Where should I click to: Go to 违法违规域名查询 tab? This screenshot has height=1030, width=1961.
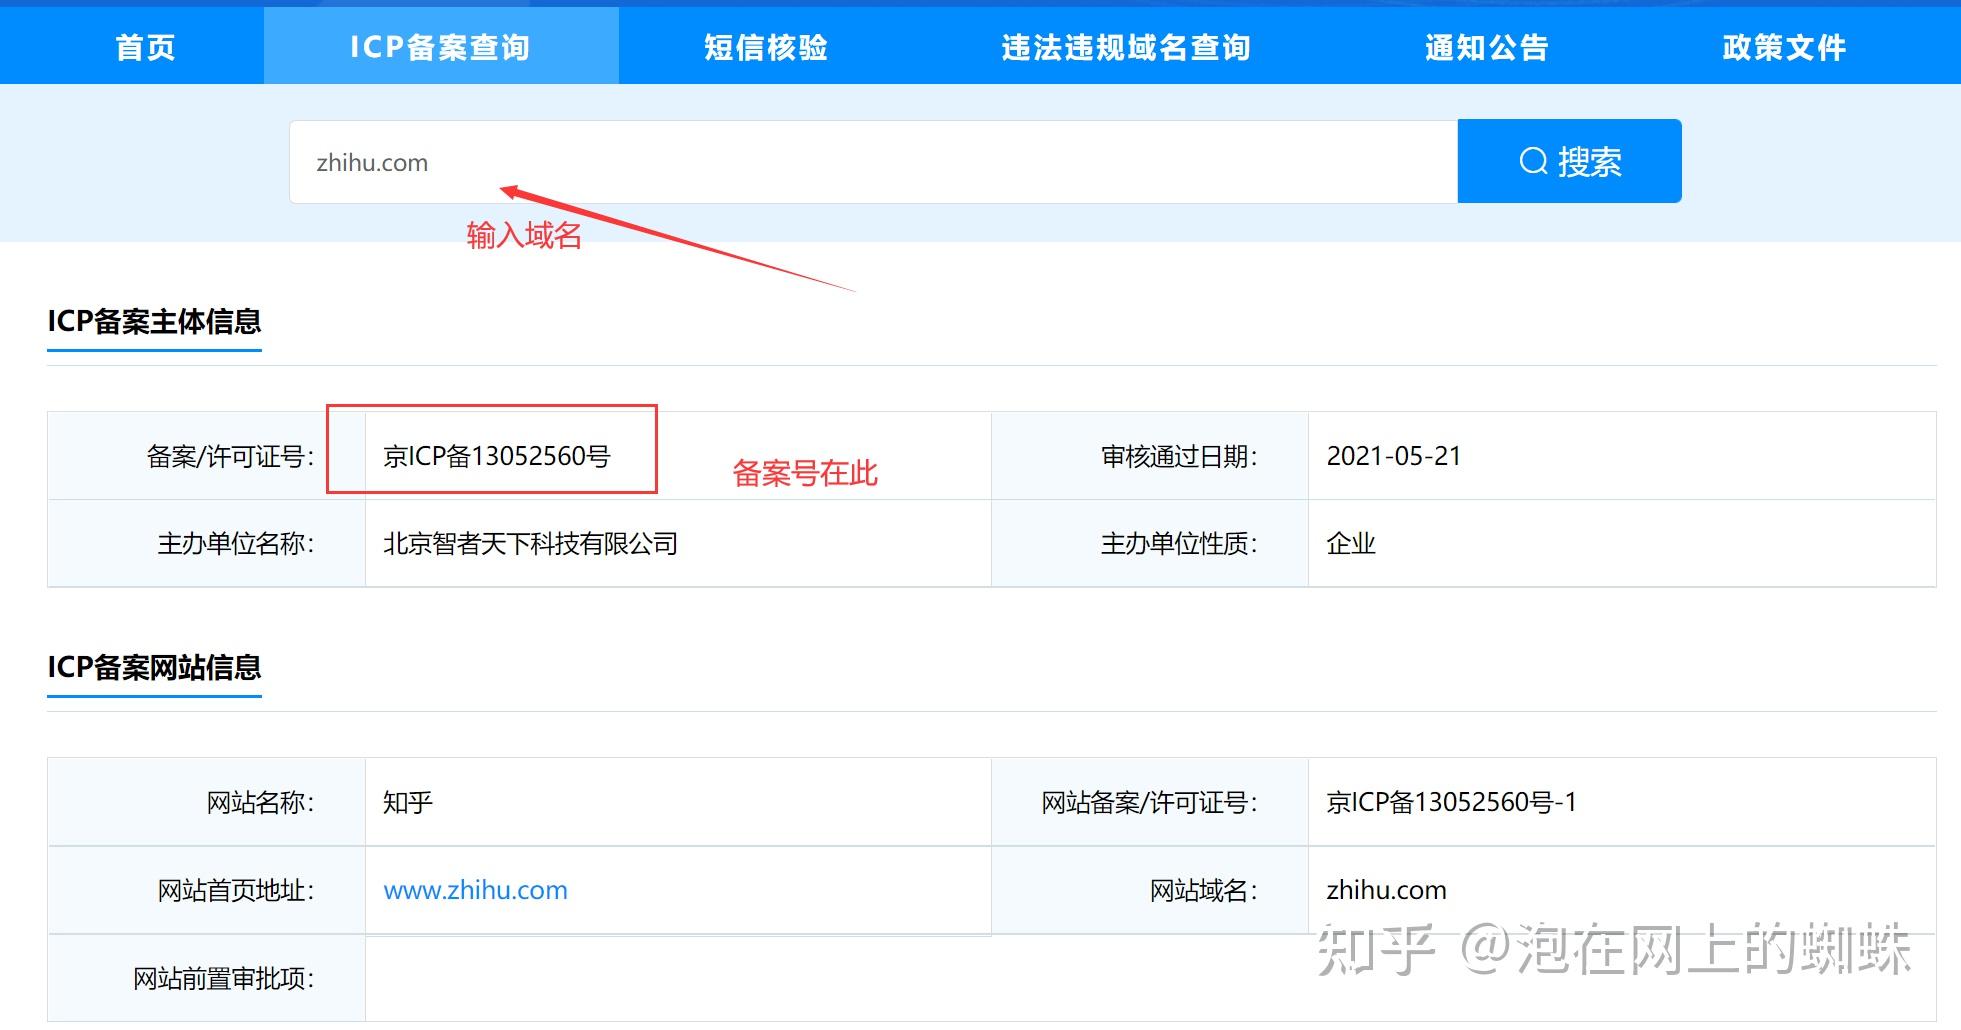click(1126, 47)
